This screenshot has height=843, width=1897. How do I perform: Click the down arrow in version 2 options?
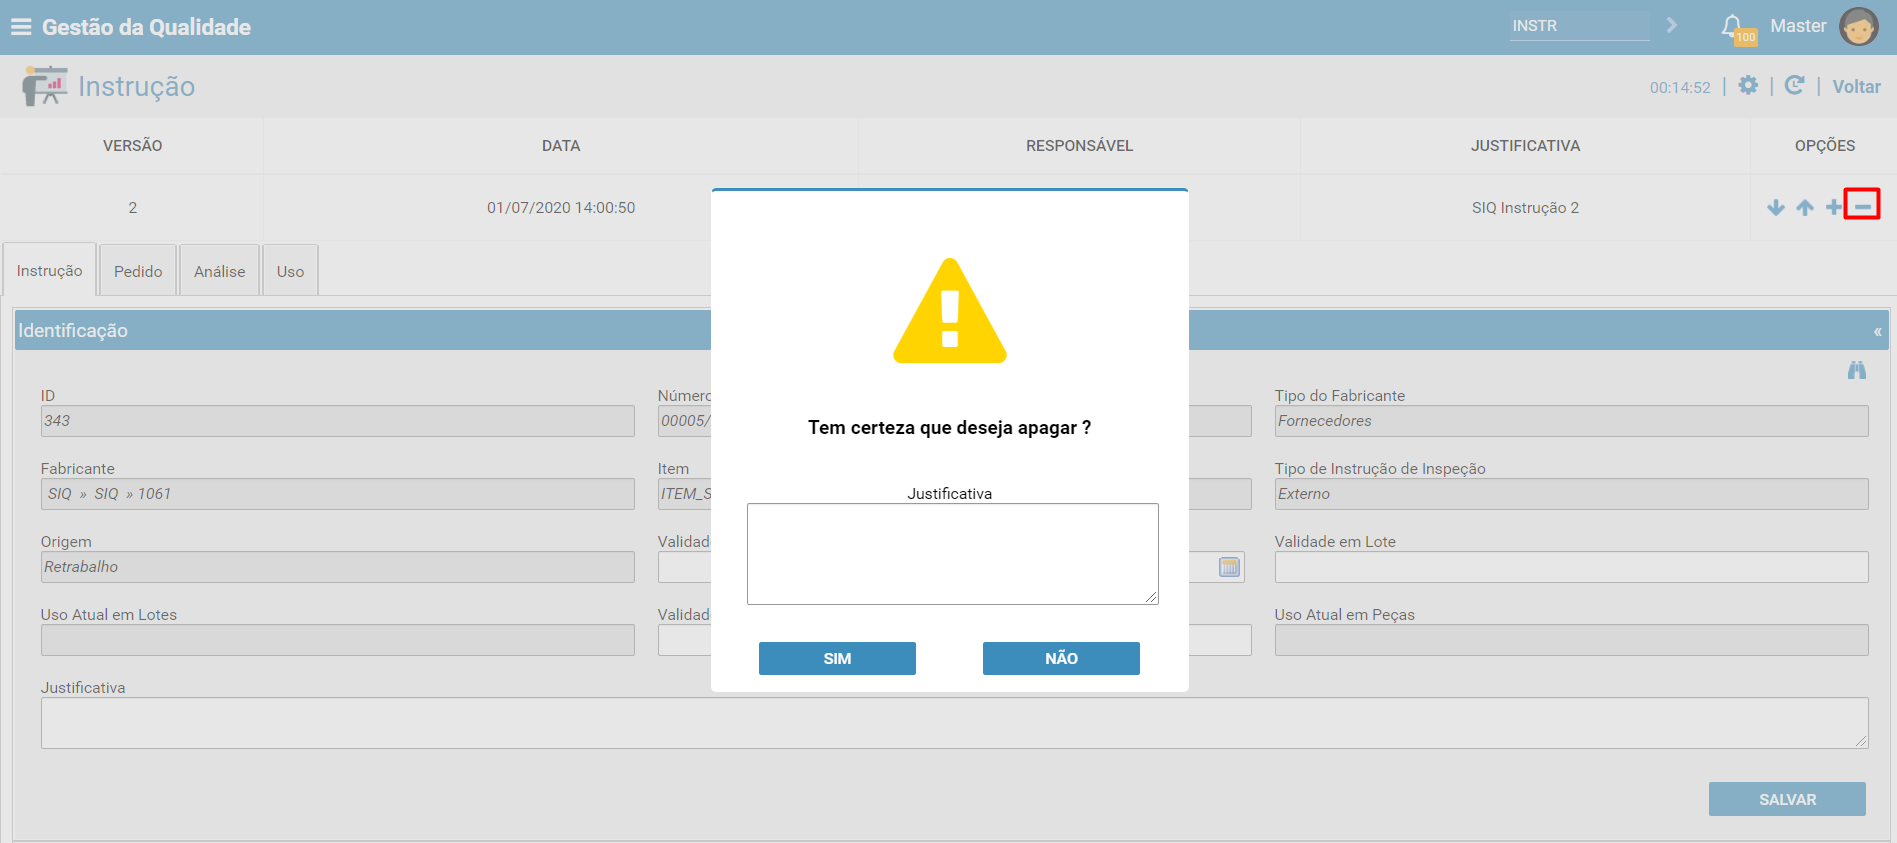click(1776, 208)
